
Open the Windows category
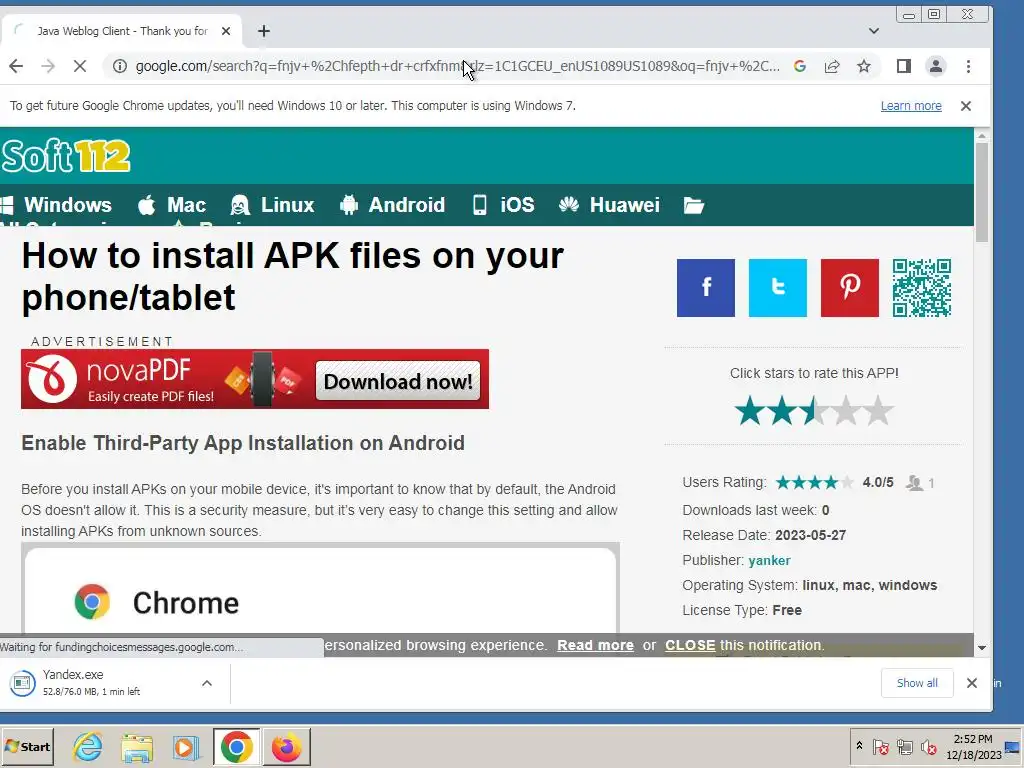point(56,205)
